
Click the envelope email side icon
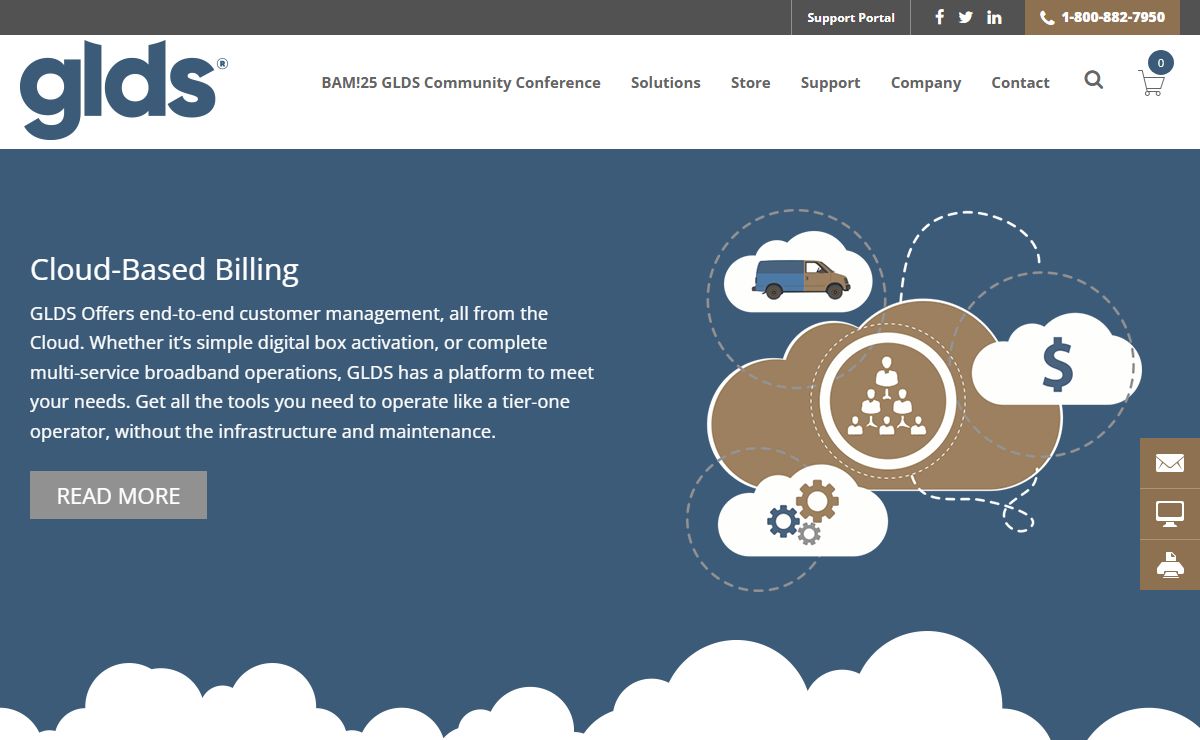tap(1169, 463)
